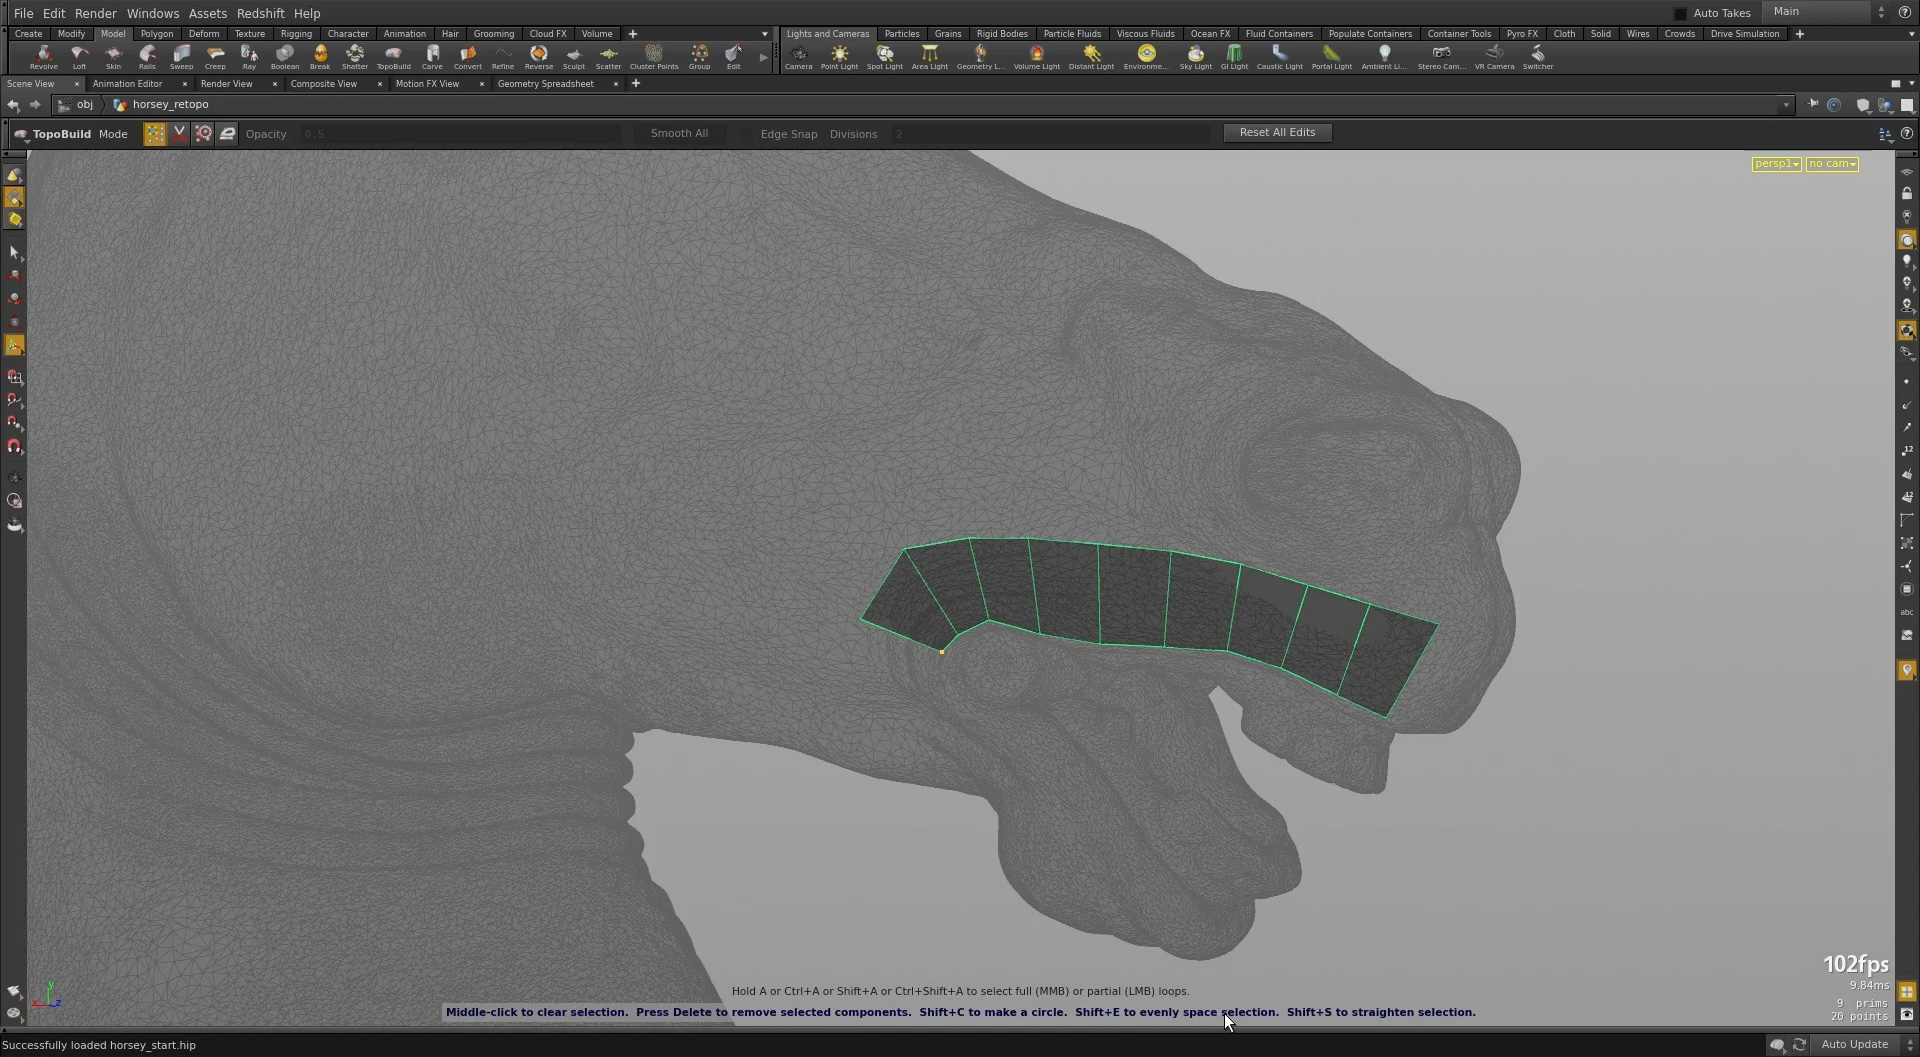
Task: Open the 'no cam' camera selector
Action: (1831, 163)
